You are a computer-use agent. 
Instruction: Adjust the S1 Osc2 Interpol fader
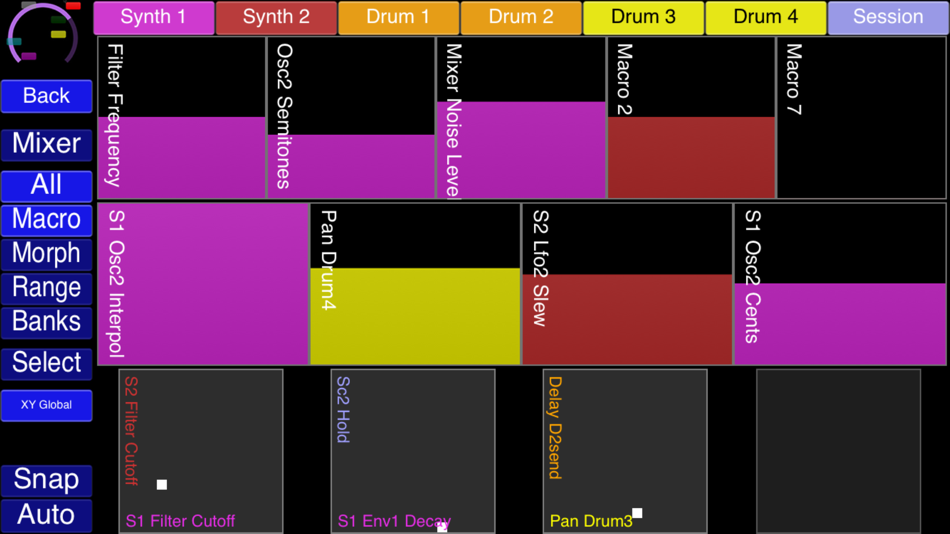tap(203, 284)
